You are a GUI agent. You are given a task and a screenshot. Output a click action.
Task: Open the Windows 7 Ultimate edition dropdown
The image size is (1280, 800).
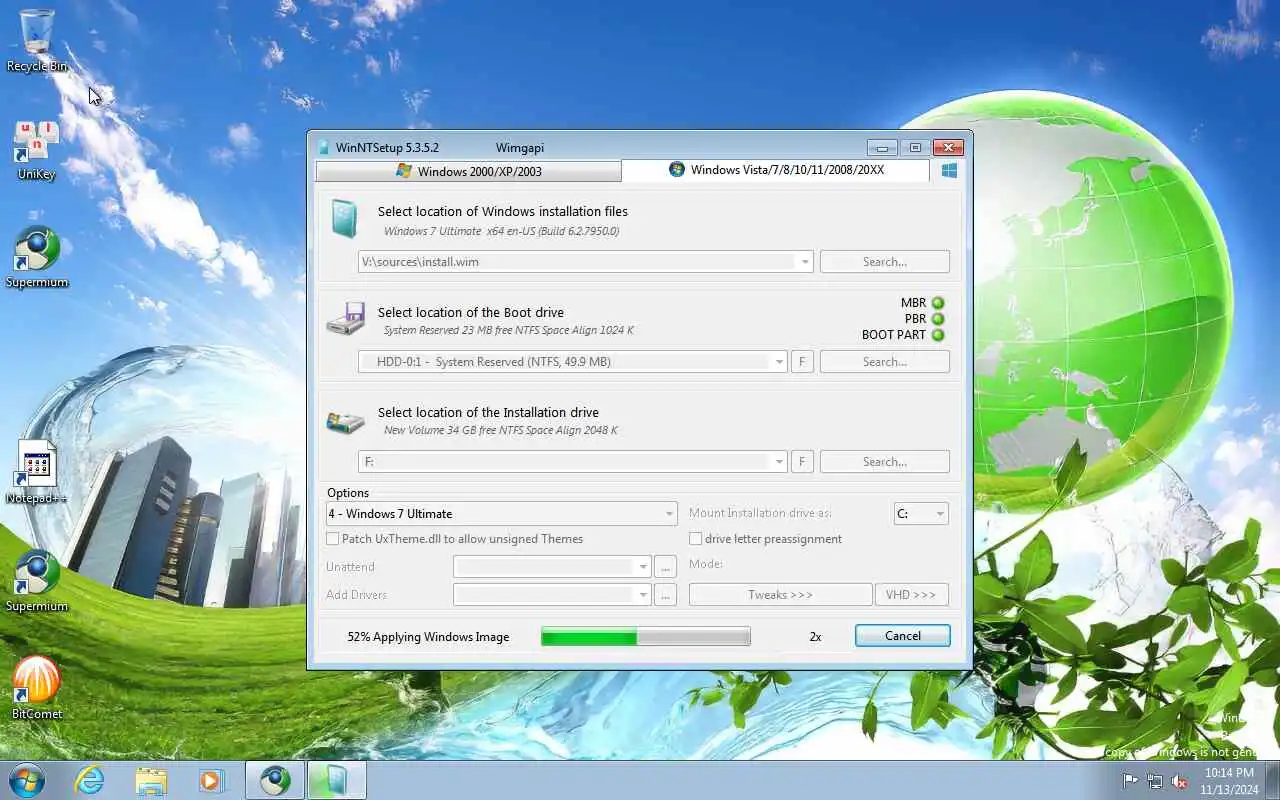click(501, 514)
